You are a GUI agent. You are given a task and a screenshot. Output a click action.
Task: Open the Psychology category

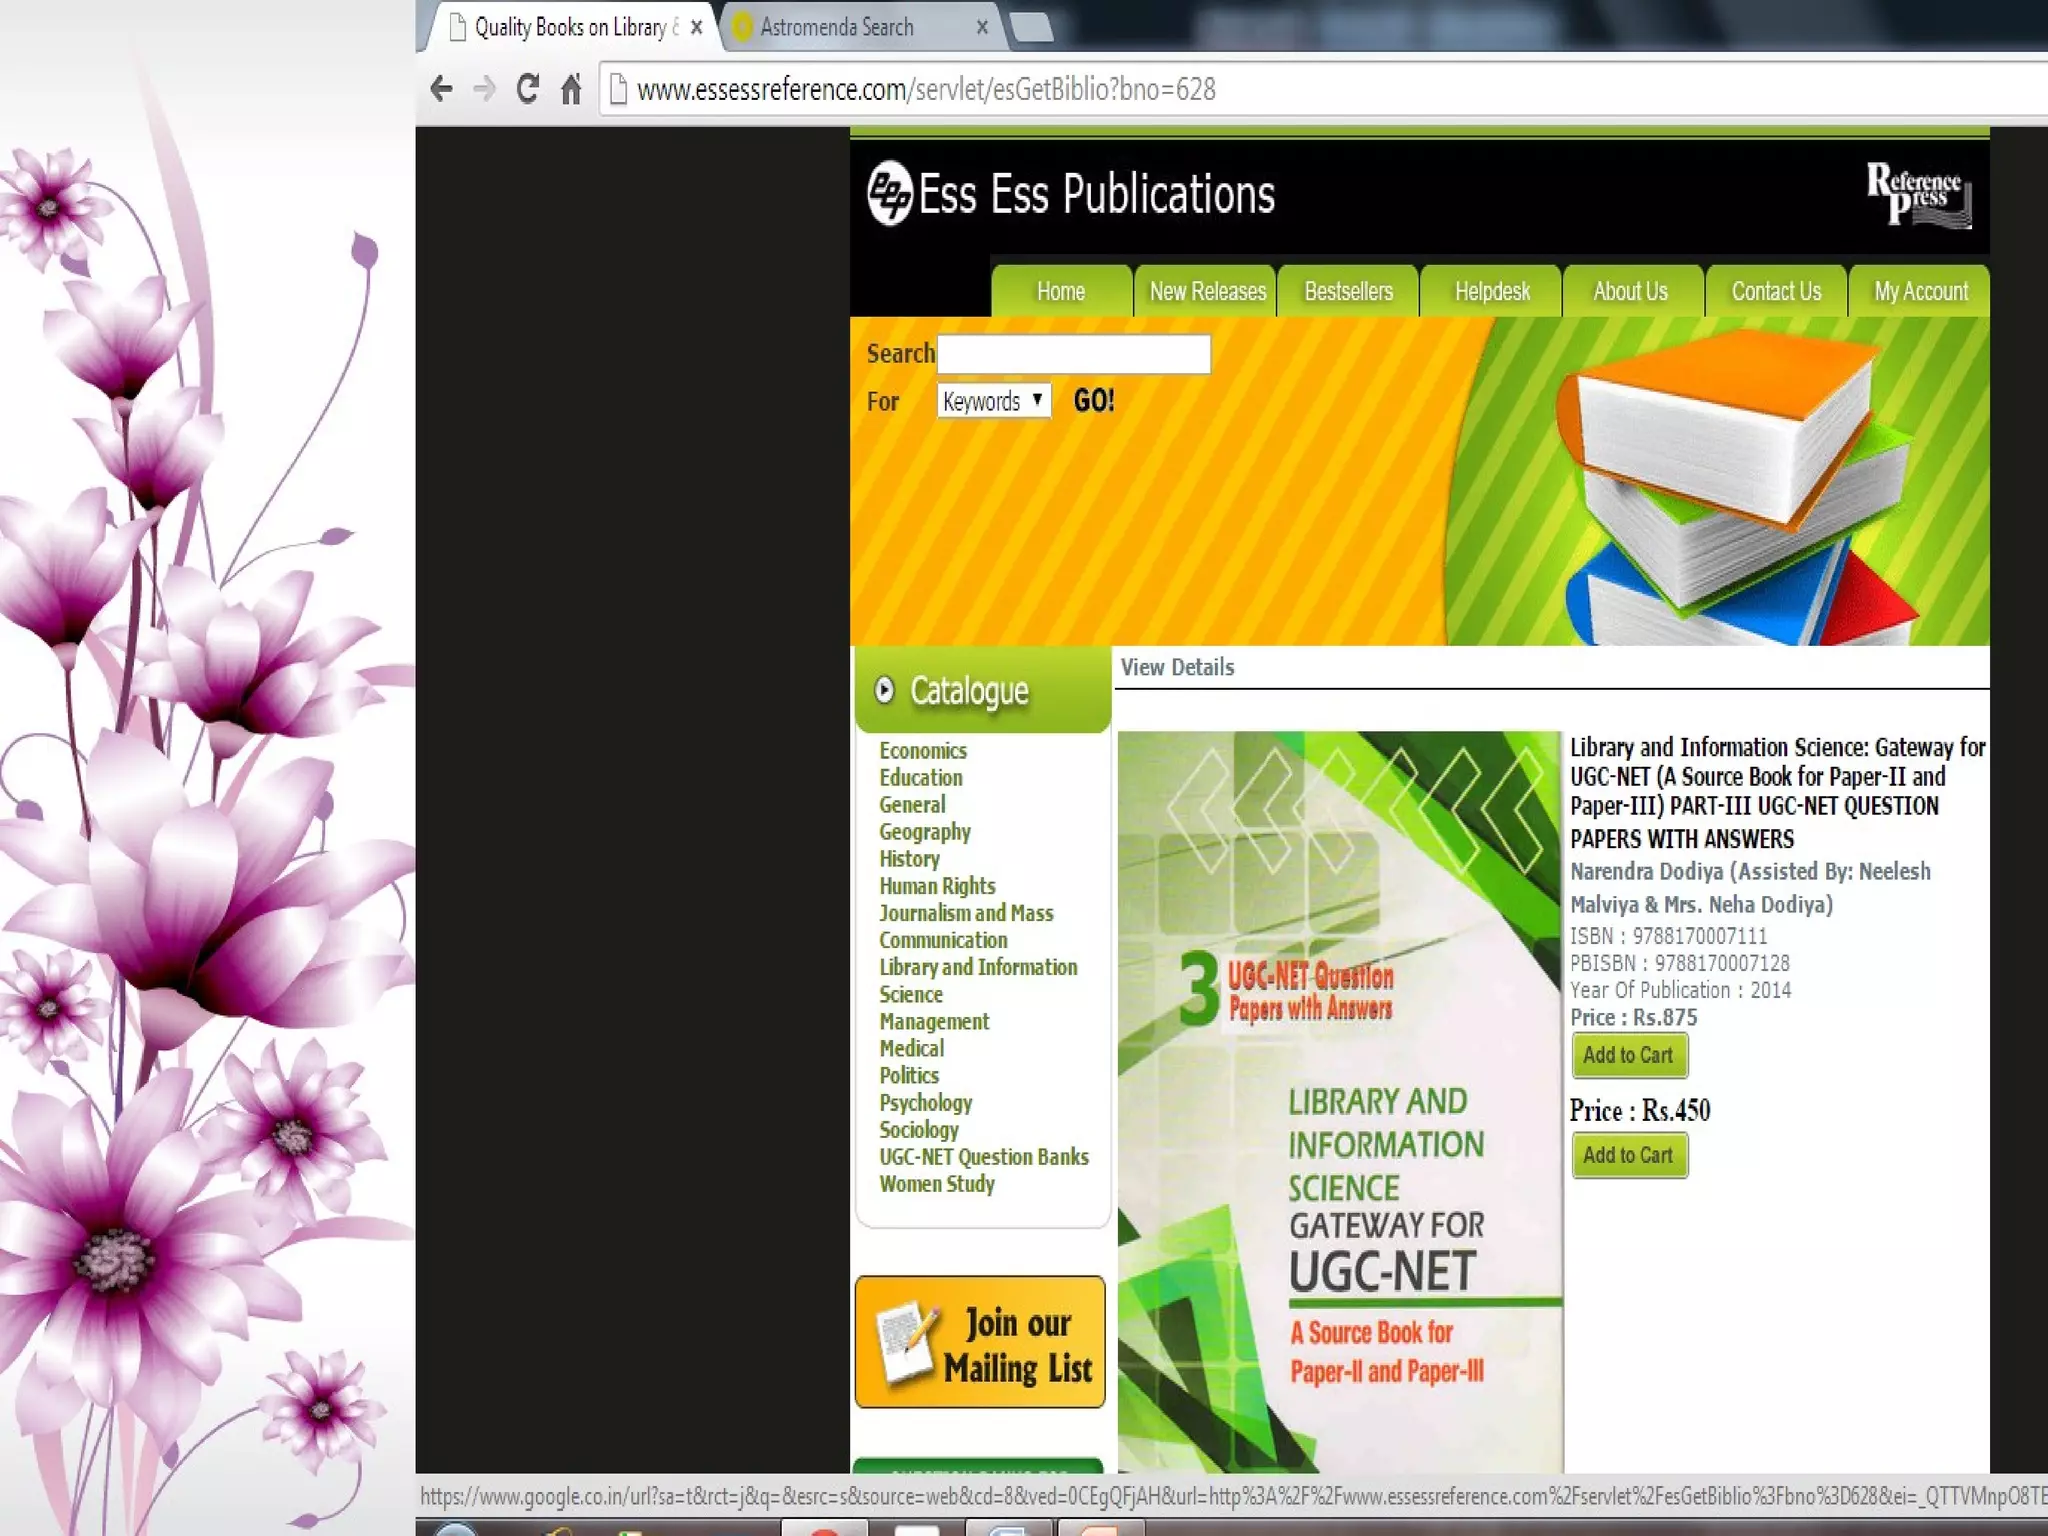(x=925, y=1102)
